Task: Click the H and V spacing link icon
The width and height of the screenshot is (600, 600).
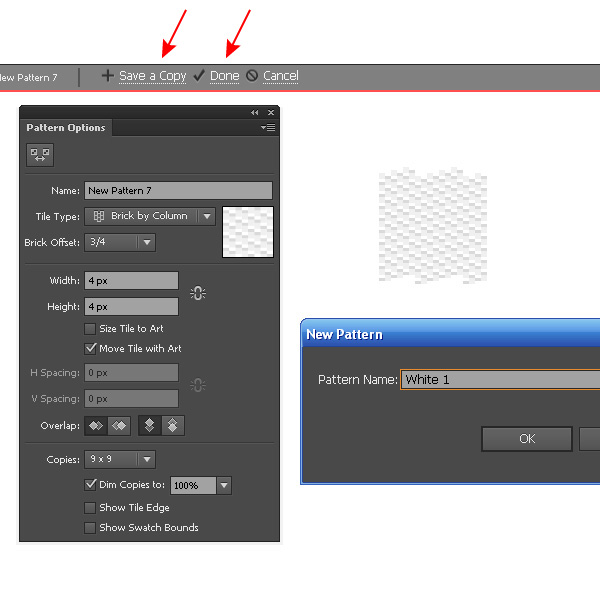Action: [198, 385]
